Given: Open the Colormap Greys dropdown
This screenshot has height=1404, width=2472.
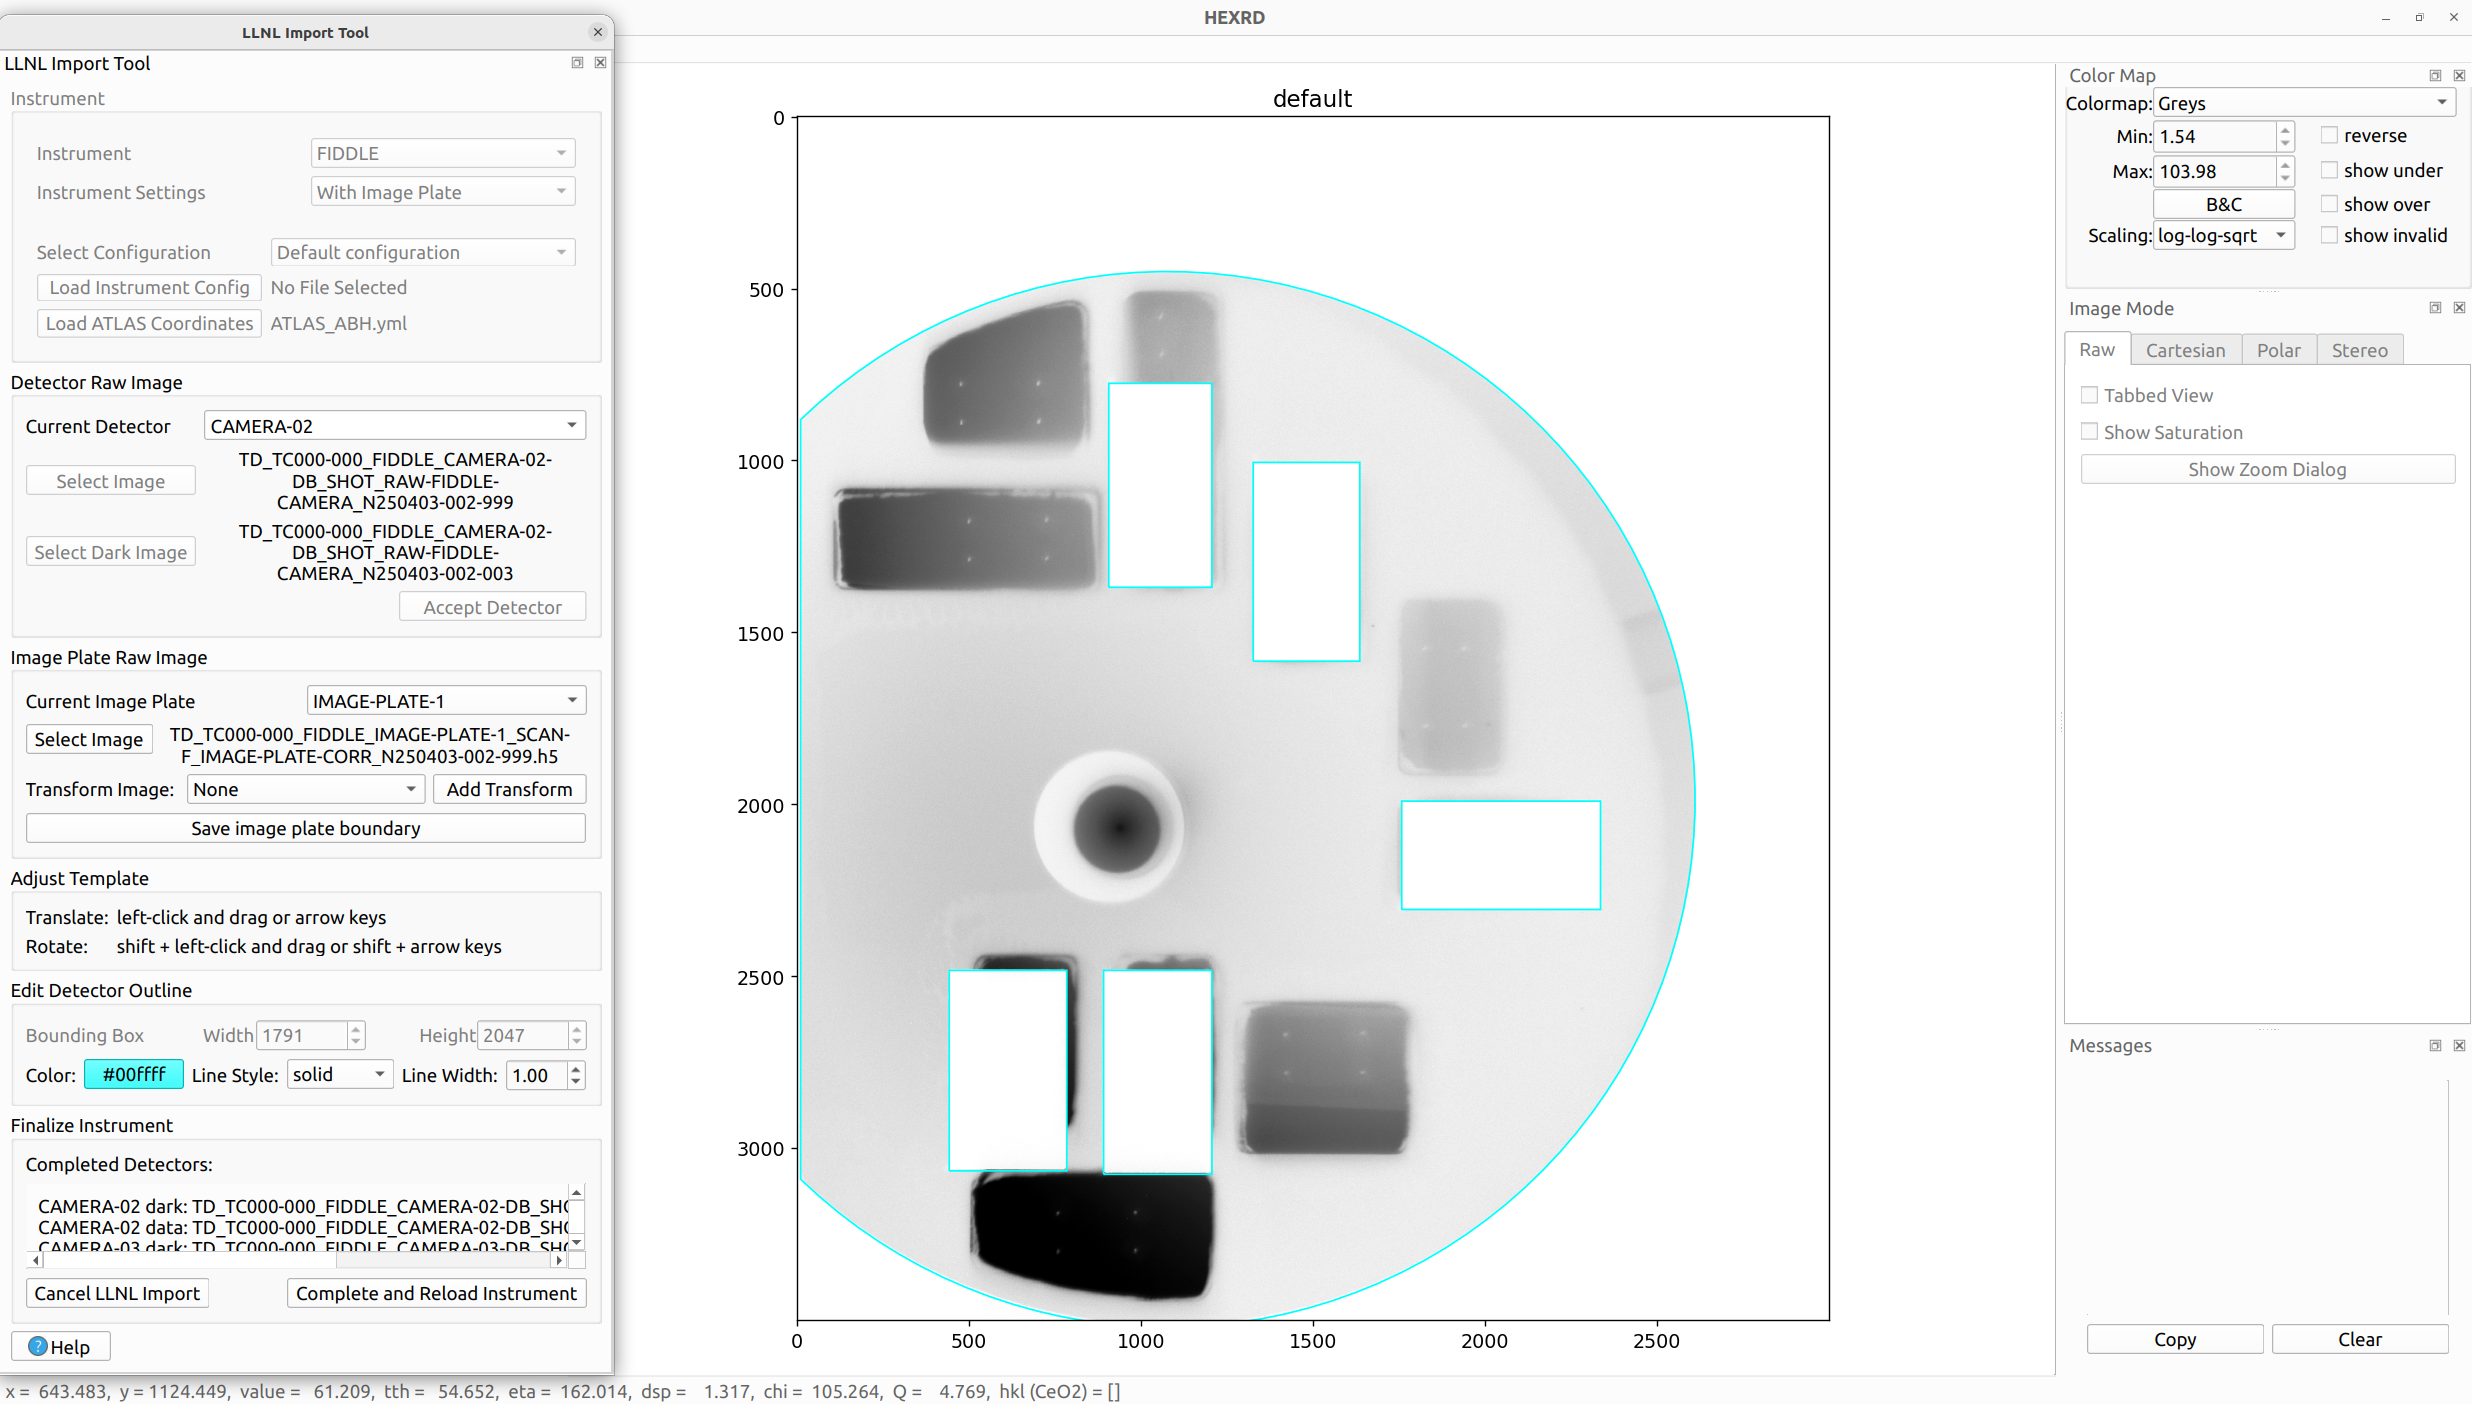Looking at the screenshot, I should 2303,103.
